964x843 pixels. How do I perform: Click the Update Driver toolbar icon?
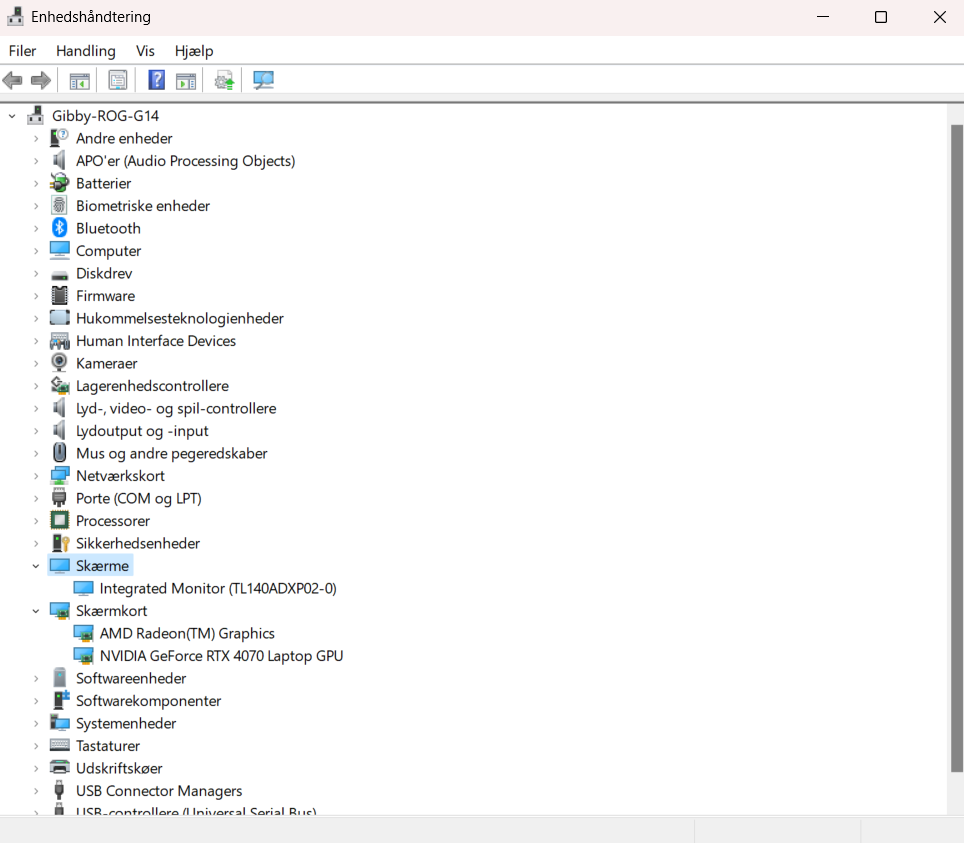coord(223,79)
